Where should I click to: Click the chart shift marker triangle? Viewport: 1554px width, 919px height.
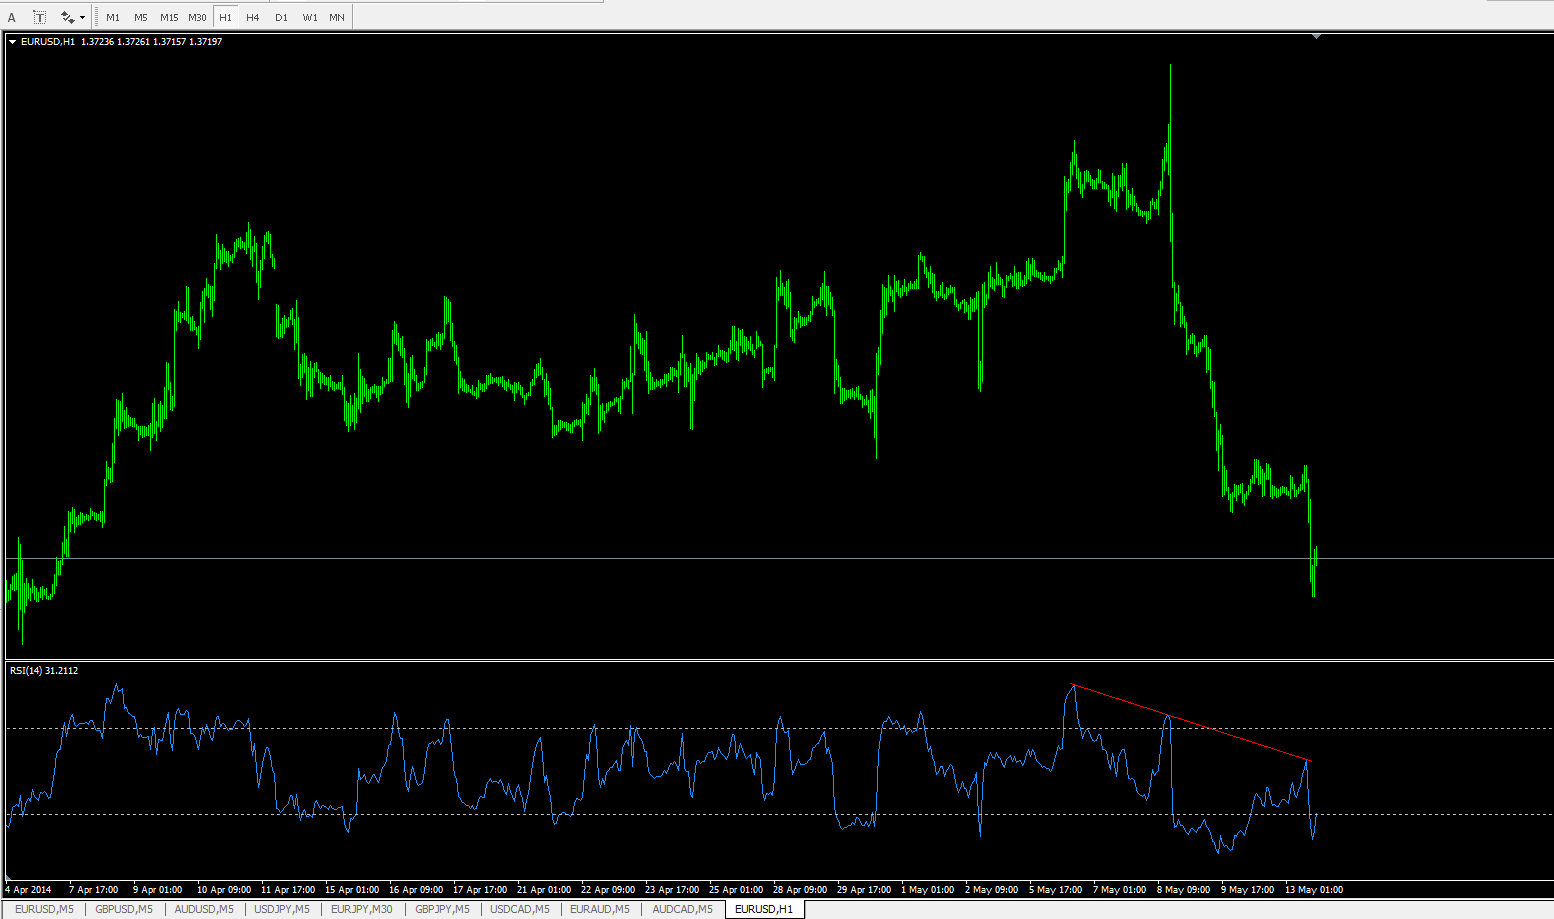coord(1317,36)
